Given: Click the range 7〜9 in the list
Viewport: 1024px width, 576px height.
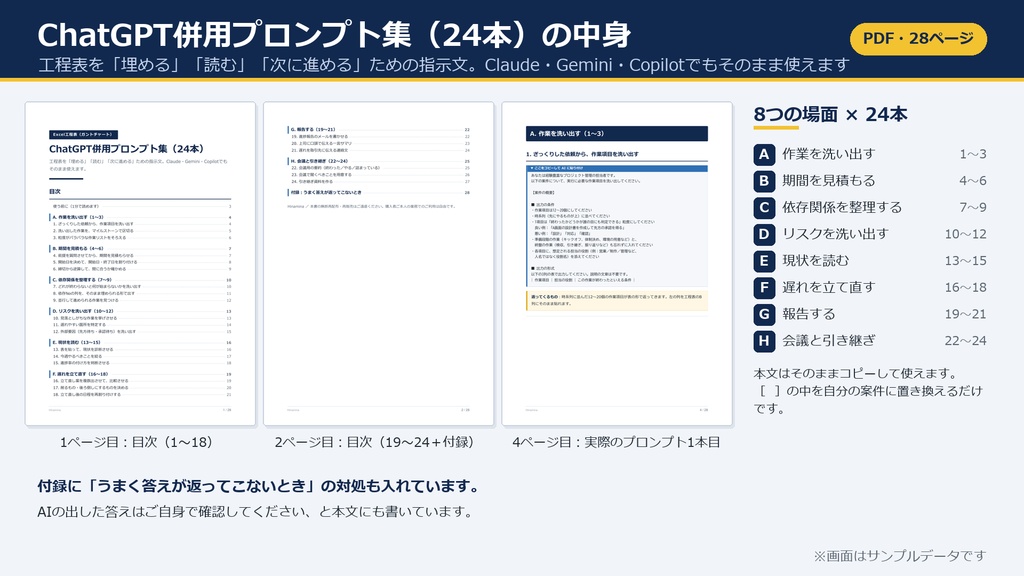Looking at the screenshot, I should (x=972, y=208).
